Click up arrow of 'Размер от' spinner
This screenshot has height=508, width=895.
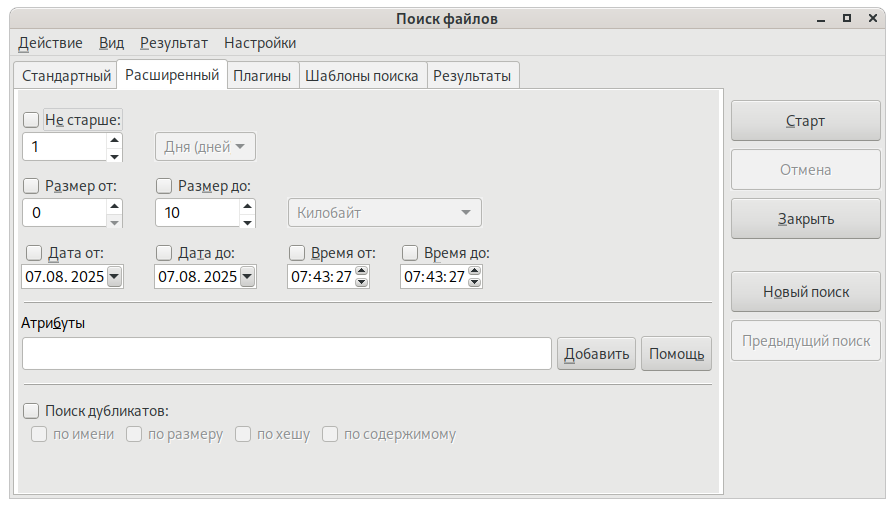tap(114, 206)
